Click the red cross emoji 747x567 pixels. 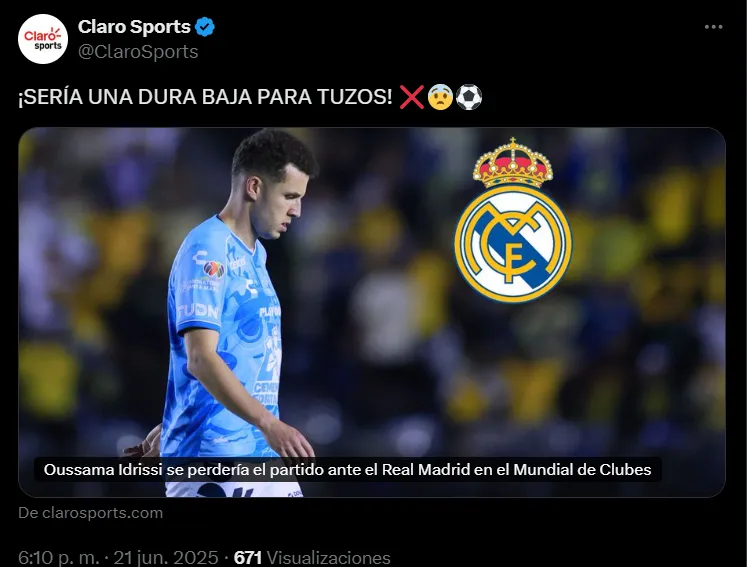412,97
